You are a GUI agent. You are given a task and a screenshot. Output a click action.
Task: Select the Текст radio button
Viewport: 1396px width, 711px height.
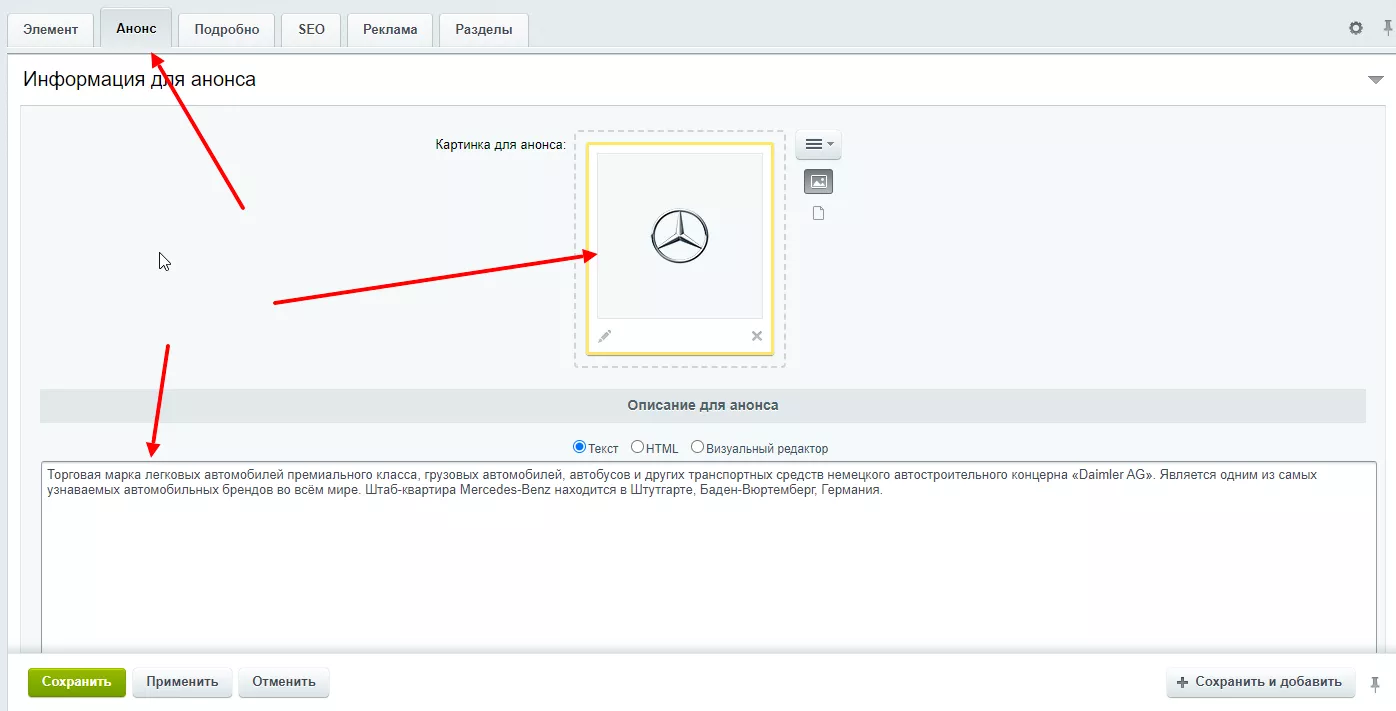tap(579, 447)
